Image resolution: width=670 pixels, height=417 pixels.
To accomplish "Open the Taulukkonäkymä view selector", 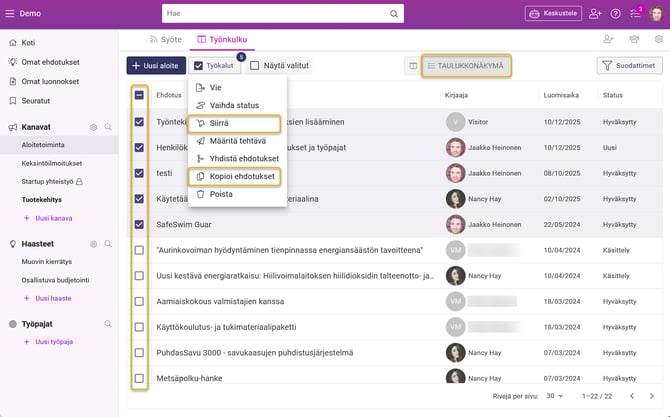I will click(x=465, y=65).
